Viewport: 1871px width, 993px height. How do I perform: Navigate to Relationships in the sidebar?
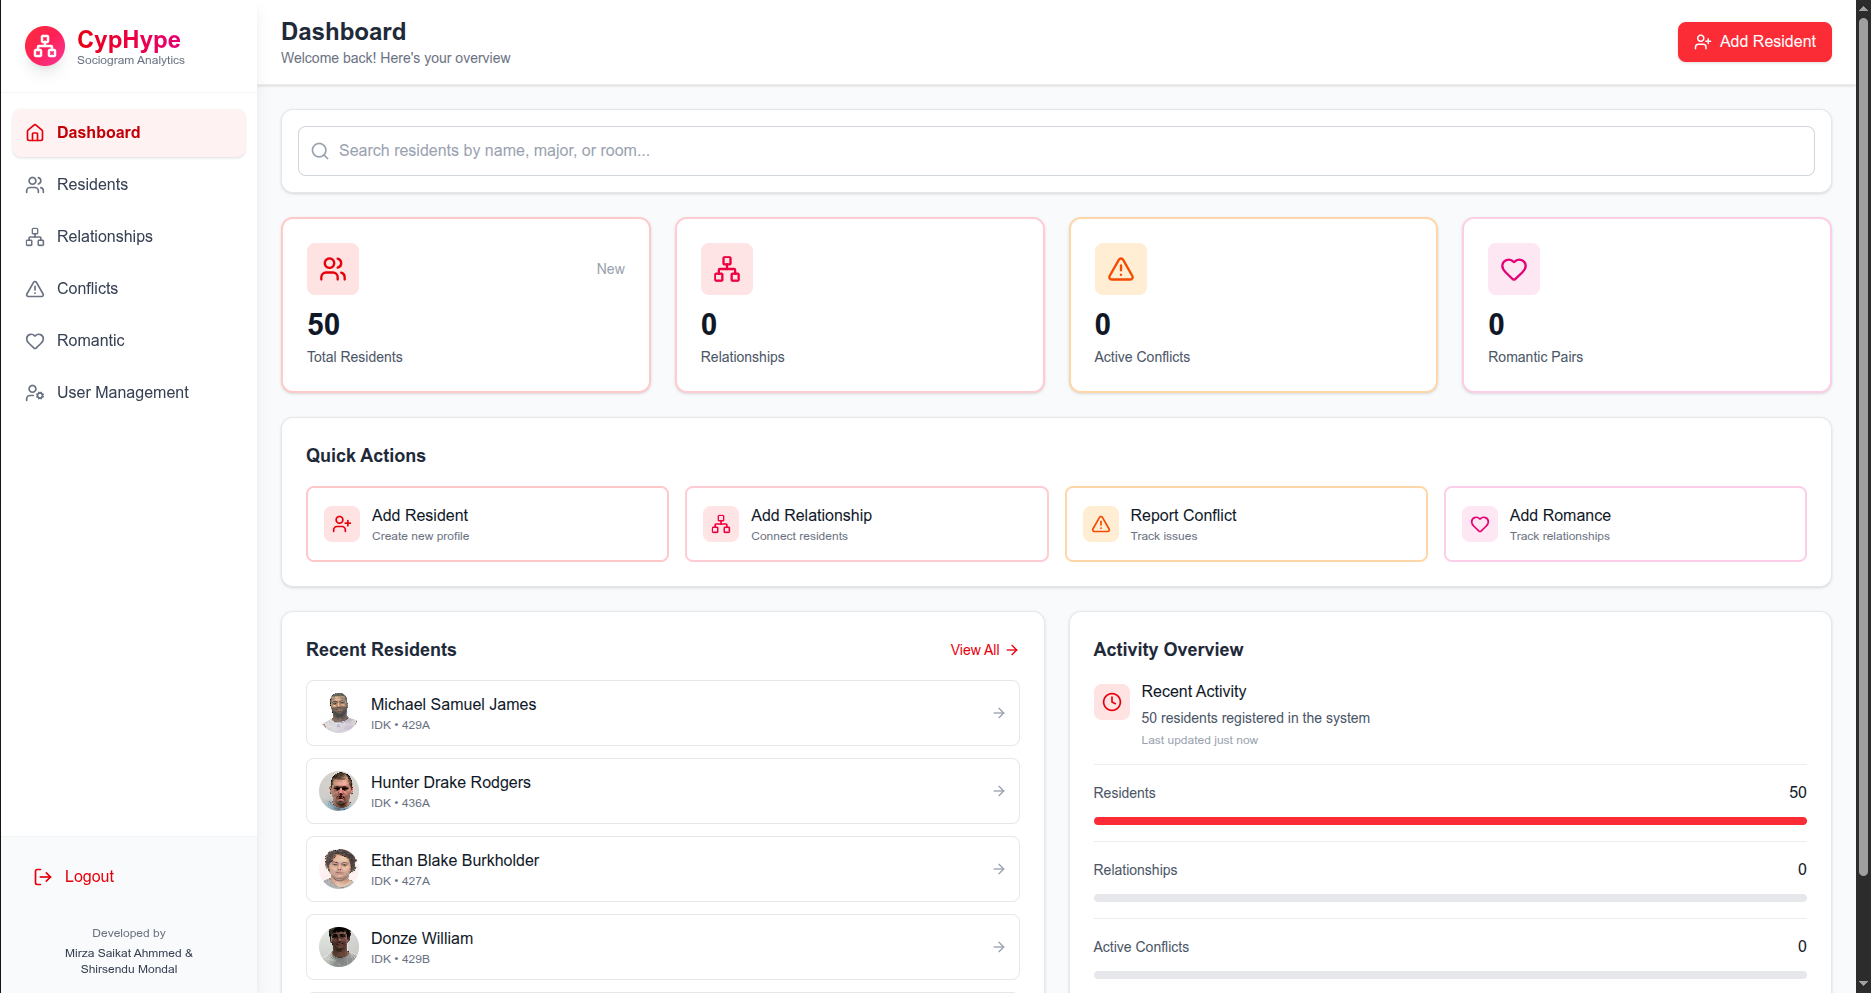click(129, 237)
